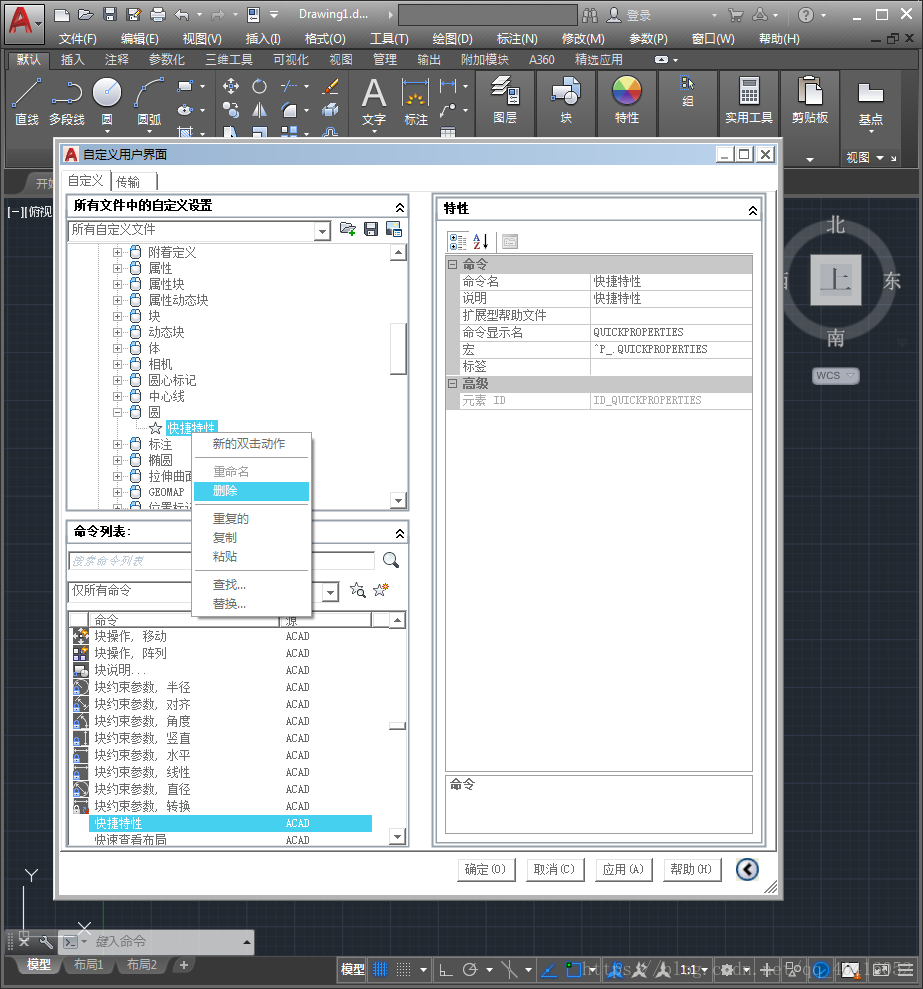Click the categorized view icon in properties pane
Viewport: 923px width, 989px height.
click(457, 242)
